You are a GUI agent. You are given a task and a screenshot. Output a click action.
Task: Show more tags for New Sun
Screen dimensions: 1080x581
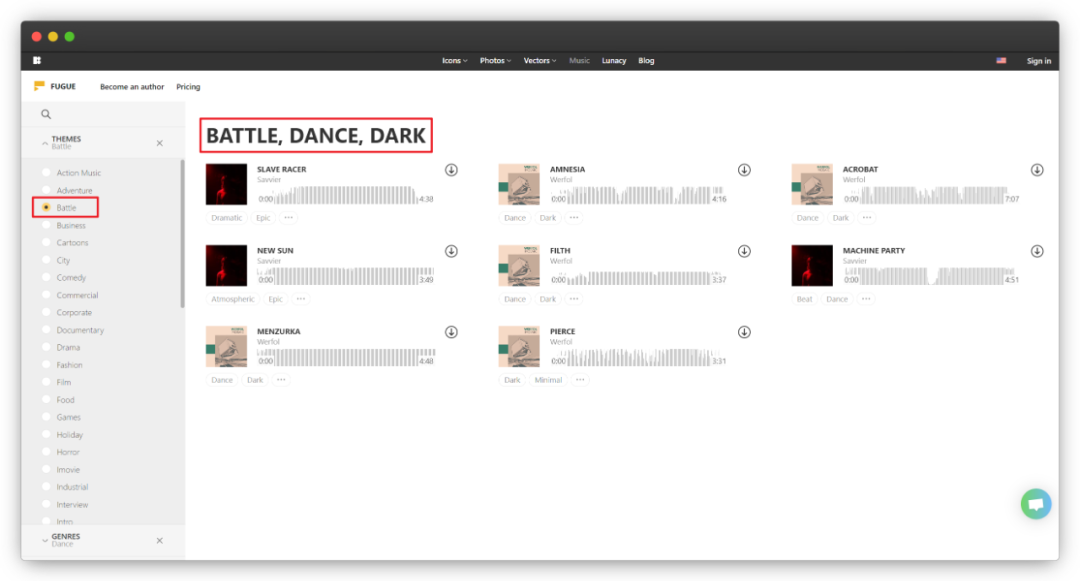click(x=301, y=299)
